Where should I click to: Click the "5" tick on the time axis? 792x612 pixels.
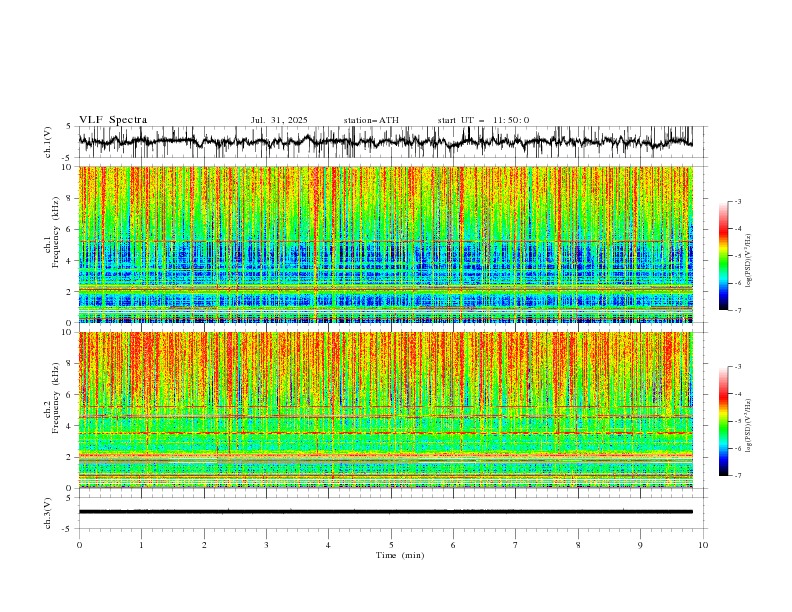click(391, 545)
